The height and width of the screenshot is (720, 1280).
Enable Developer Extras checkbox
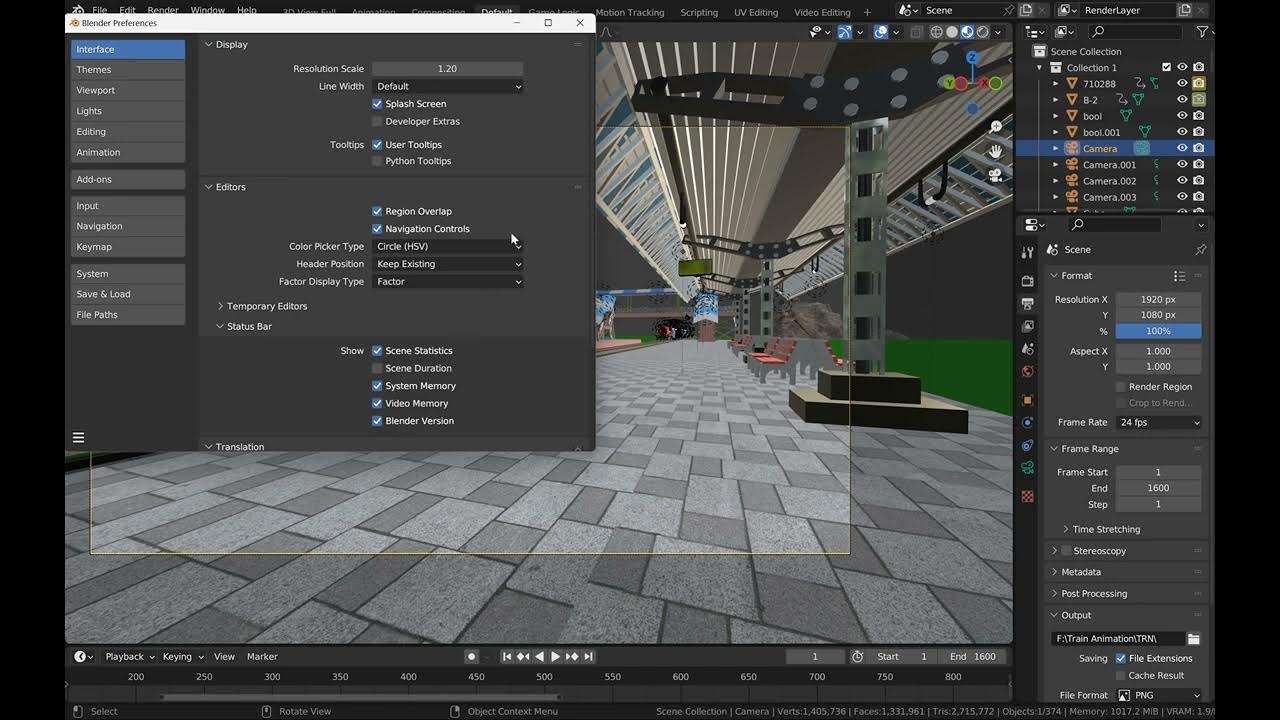pyautogui.click(x=377, y=121)
